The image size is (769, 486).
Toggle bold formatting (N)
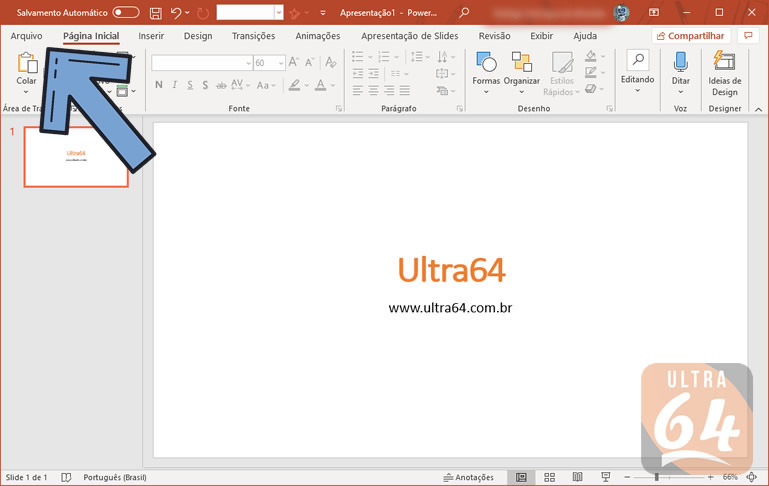159,86
